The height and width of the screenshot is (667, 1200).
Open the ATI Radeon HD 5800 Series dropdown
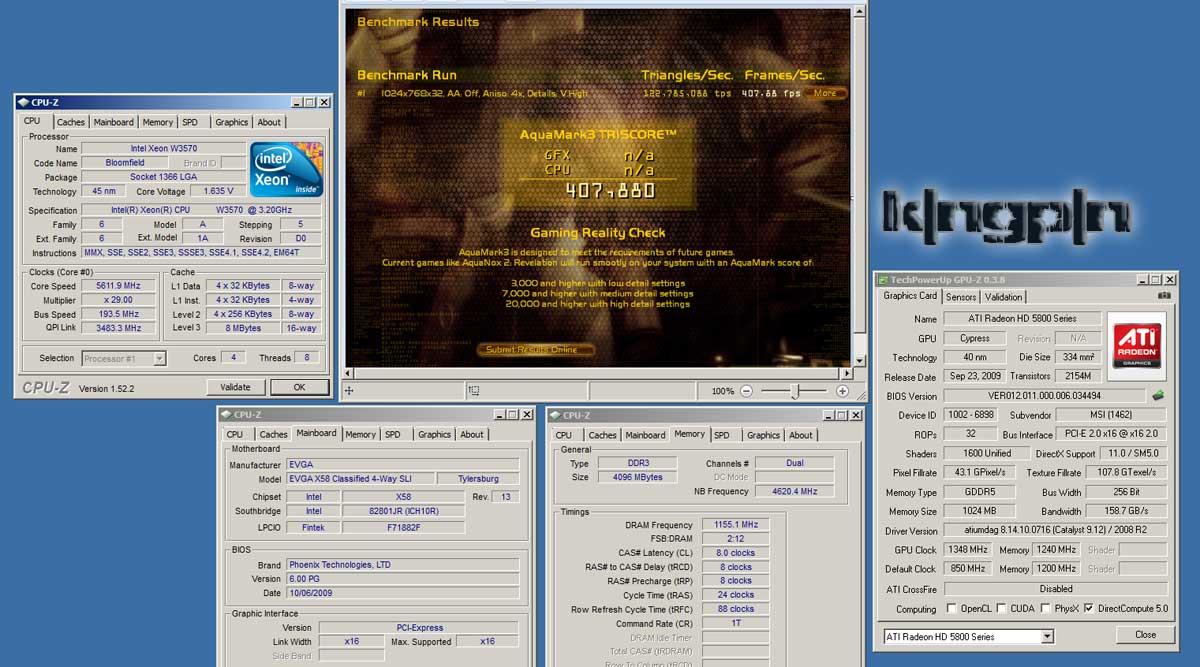coord(969,636)
